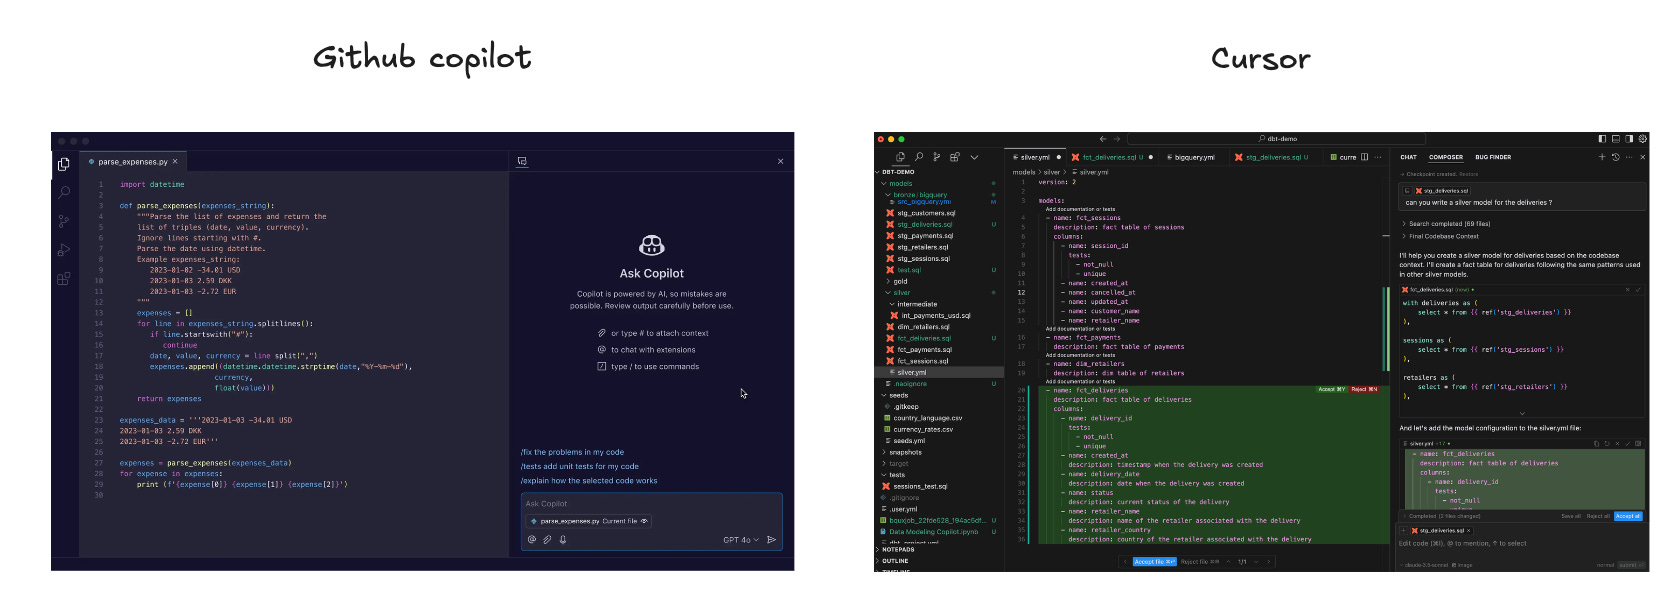
Task: Expand Search completed (69 files) section
Action: click(x=1447, y=224)
